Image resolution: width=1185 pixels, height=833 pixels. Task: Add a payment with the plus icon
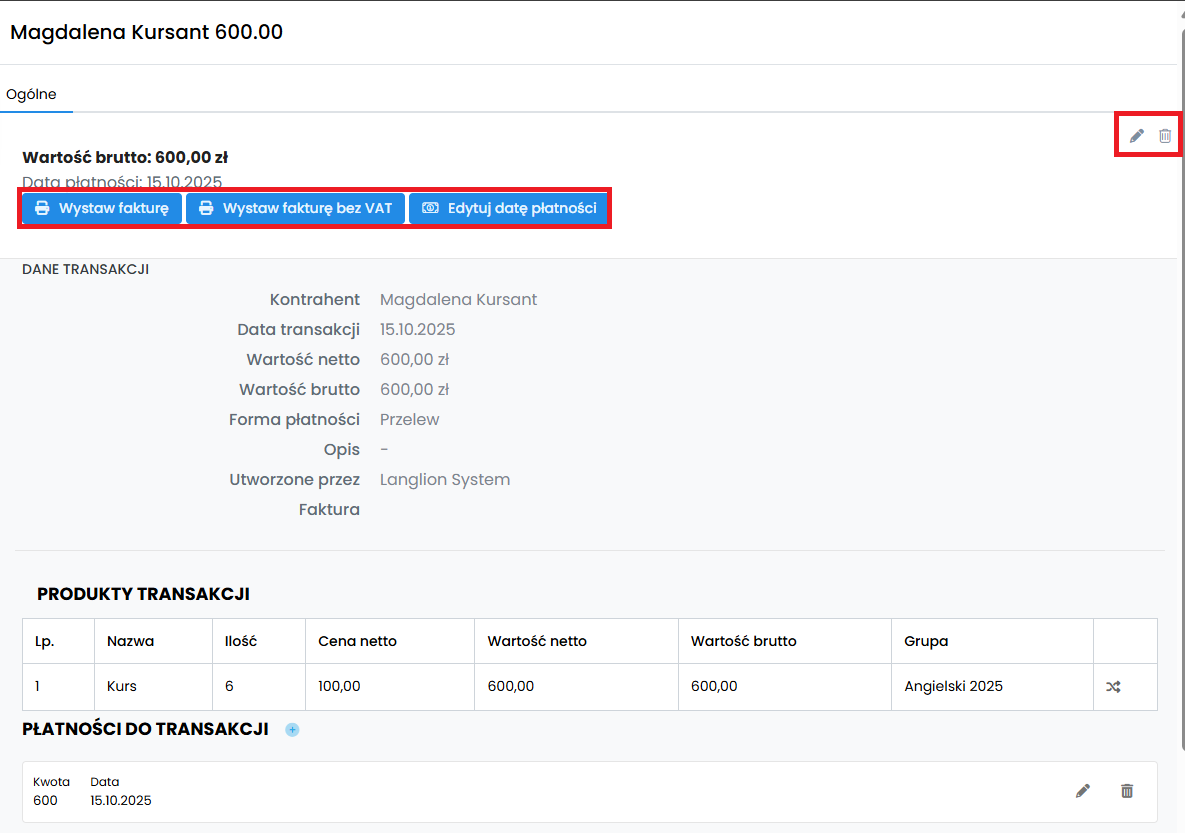292,730
